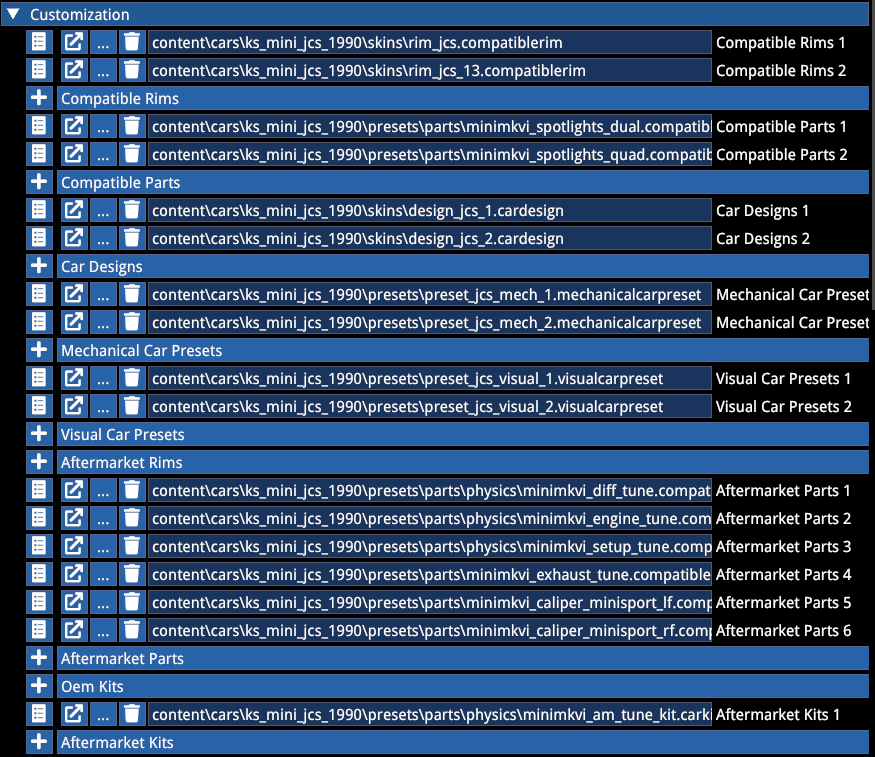This screenshot has height=757, width=875.
Task: Add a new Visual Car Presets entry
Action: click(x=39, y=433)
